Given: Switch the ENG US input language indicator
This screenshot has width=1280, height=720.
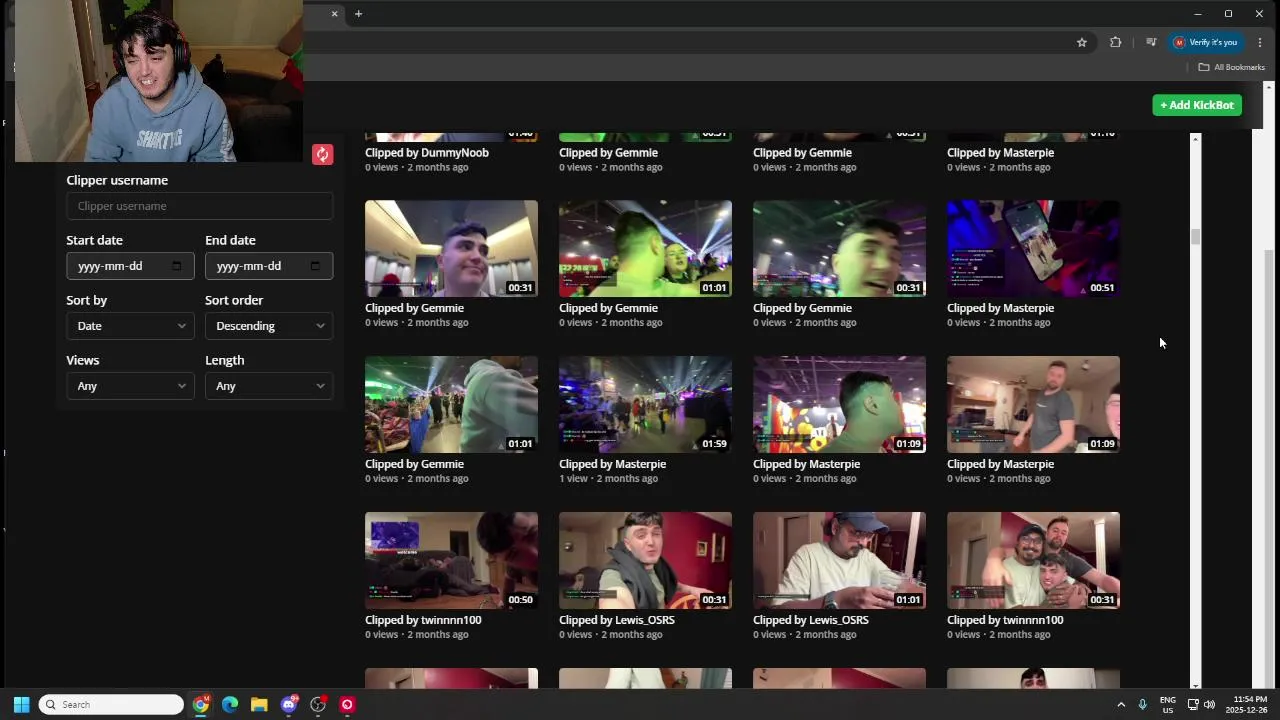Looking at the screenshot, I should (1167, 704).
